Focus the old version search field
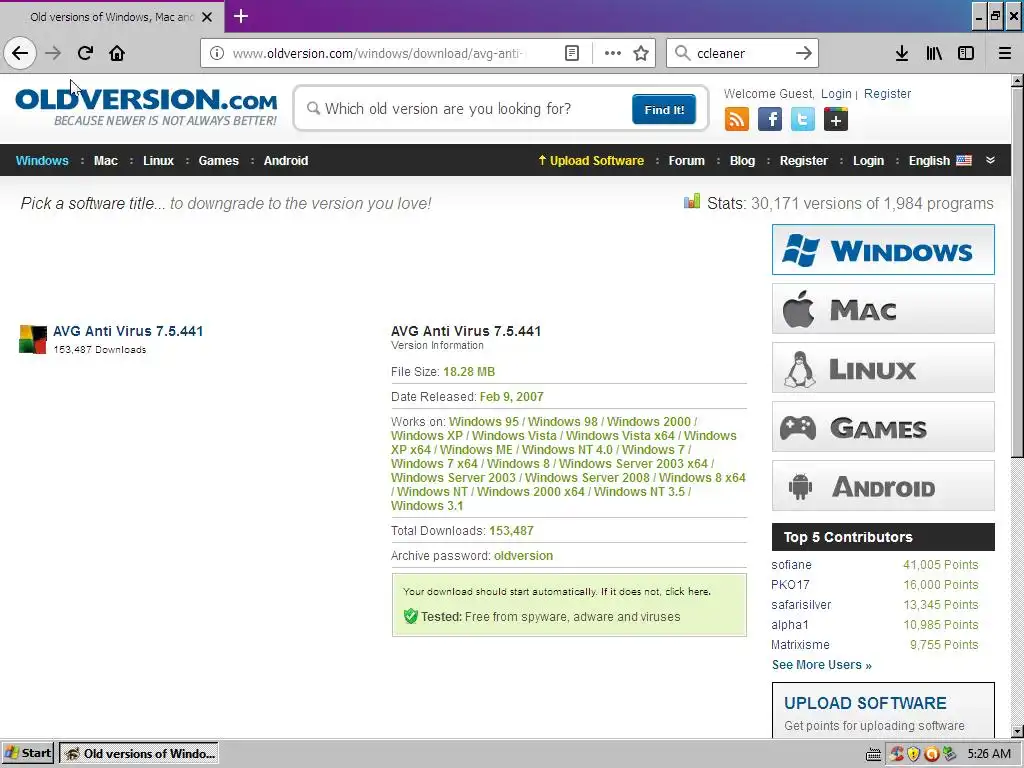This screenshot has width=1024, height=768. (467, 108)
